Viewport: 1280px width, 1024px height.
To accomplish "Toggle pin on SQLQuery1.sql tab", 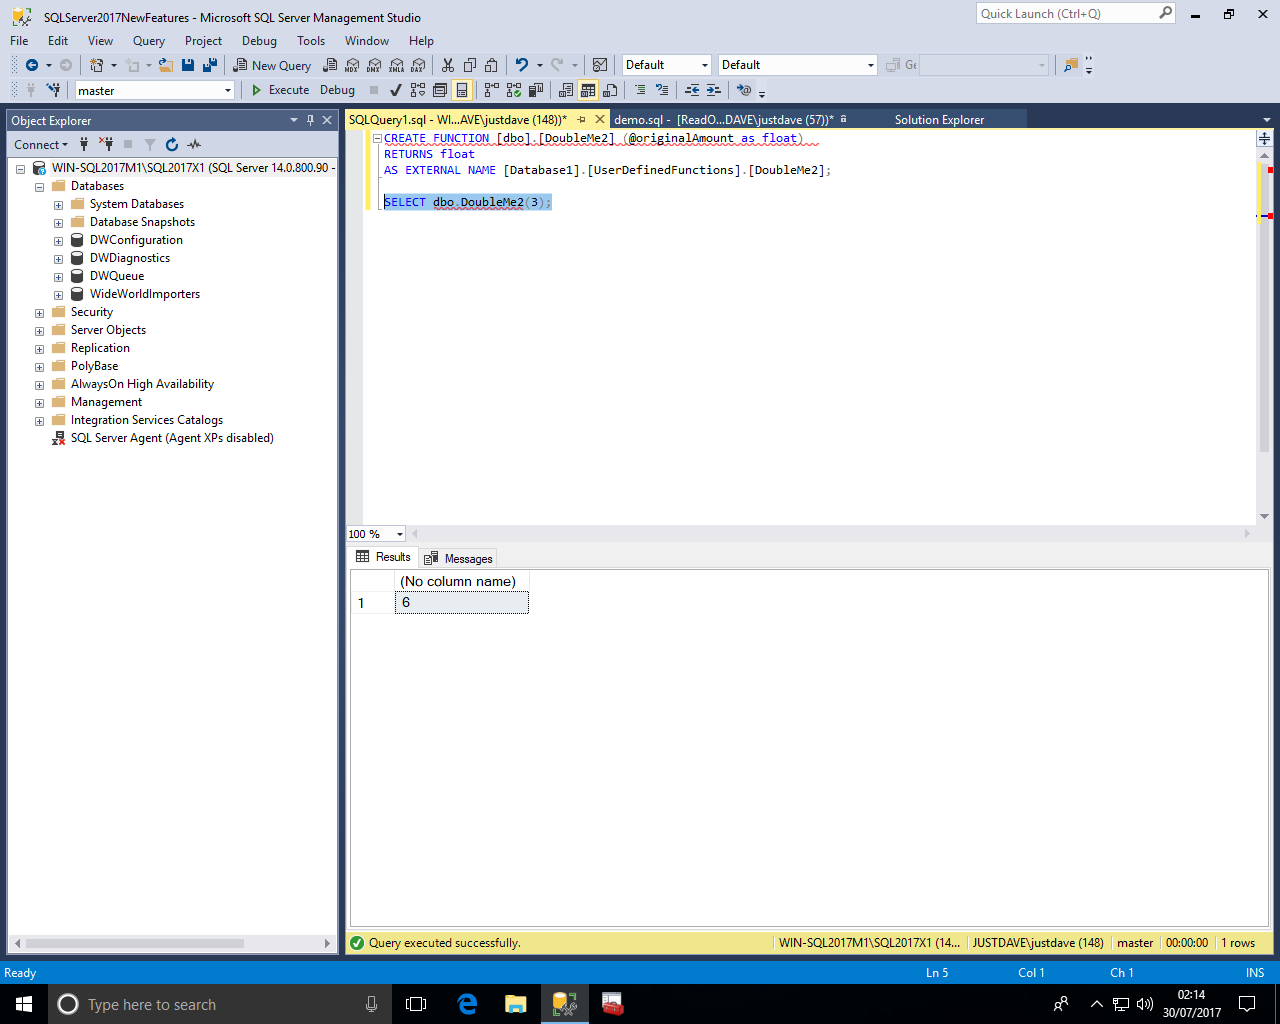I will tap(581, 119).
